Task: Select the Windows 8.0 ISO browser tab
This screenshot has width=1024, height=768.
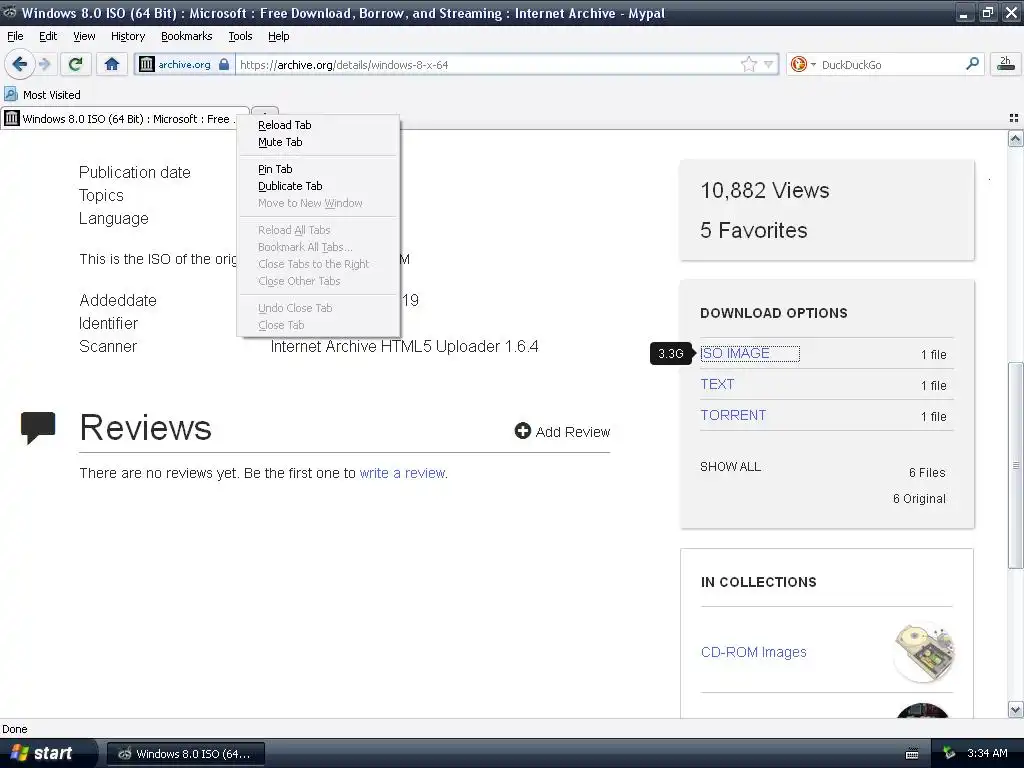Action: pyautogui.click(x=124, y=119)
